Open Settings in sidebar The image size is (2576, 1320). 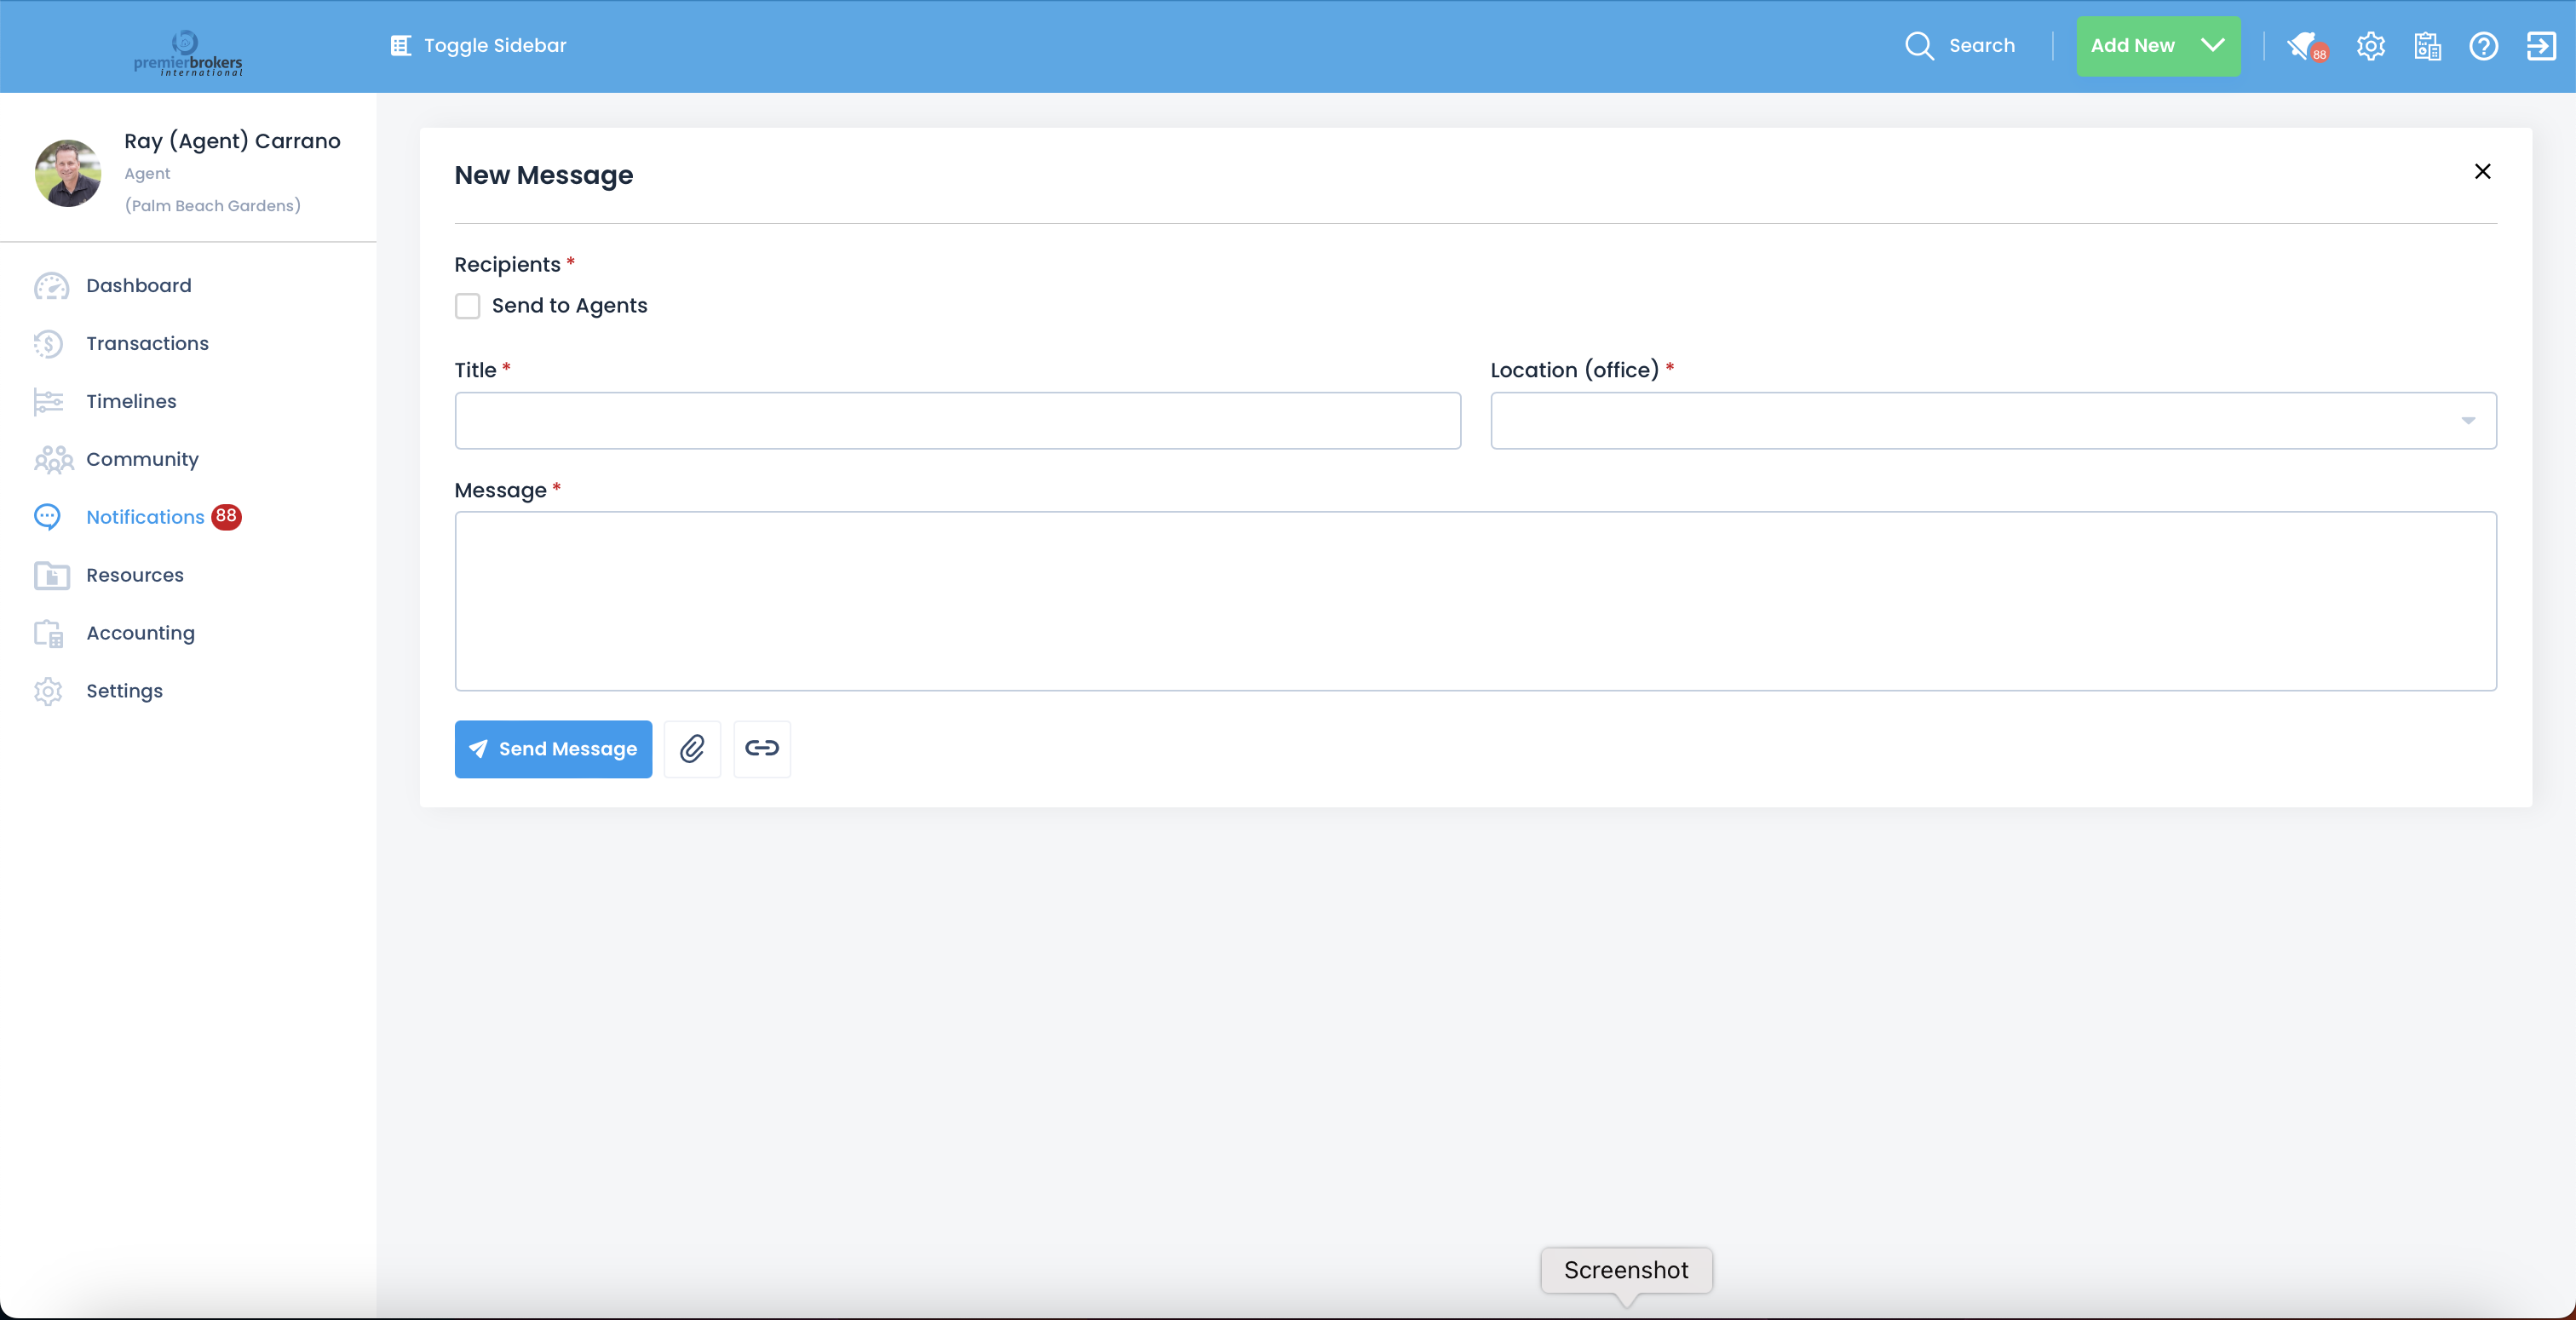click(x=124, y=692)
